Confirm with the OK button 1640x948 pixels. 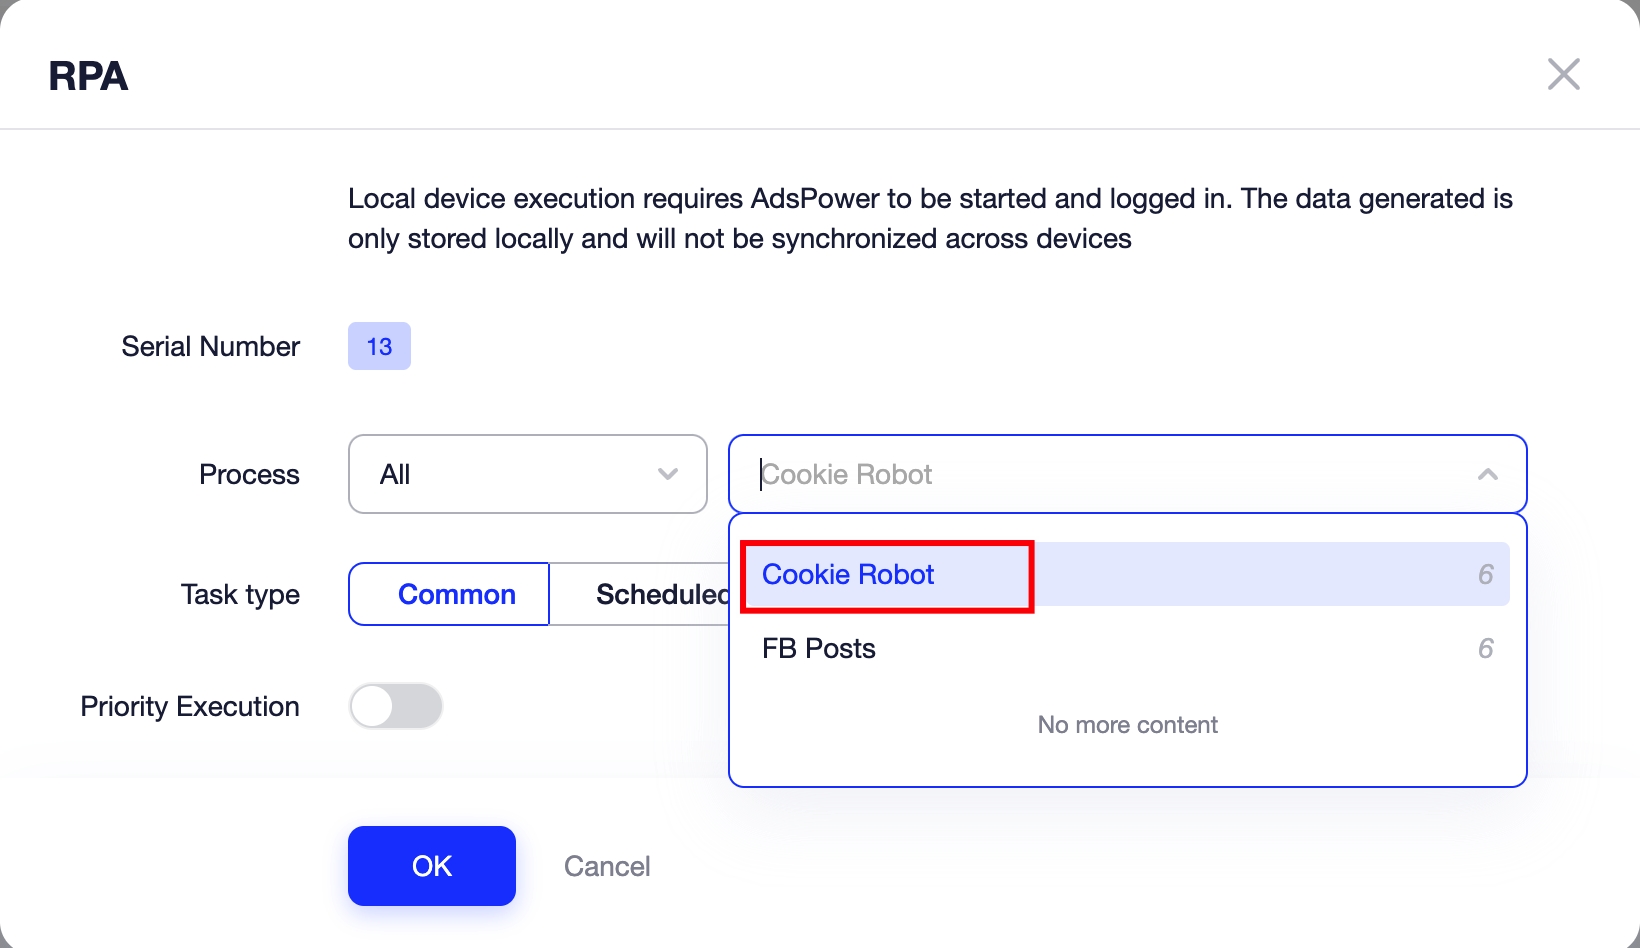(x=431, y=866)
